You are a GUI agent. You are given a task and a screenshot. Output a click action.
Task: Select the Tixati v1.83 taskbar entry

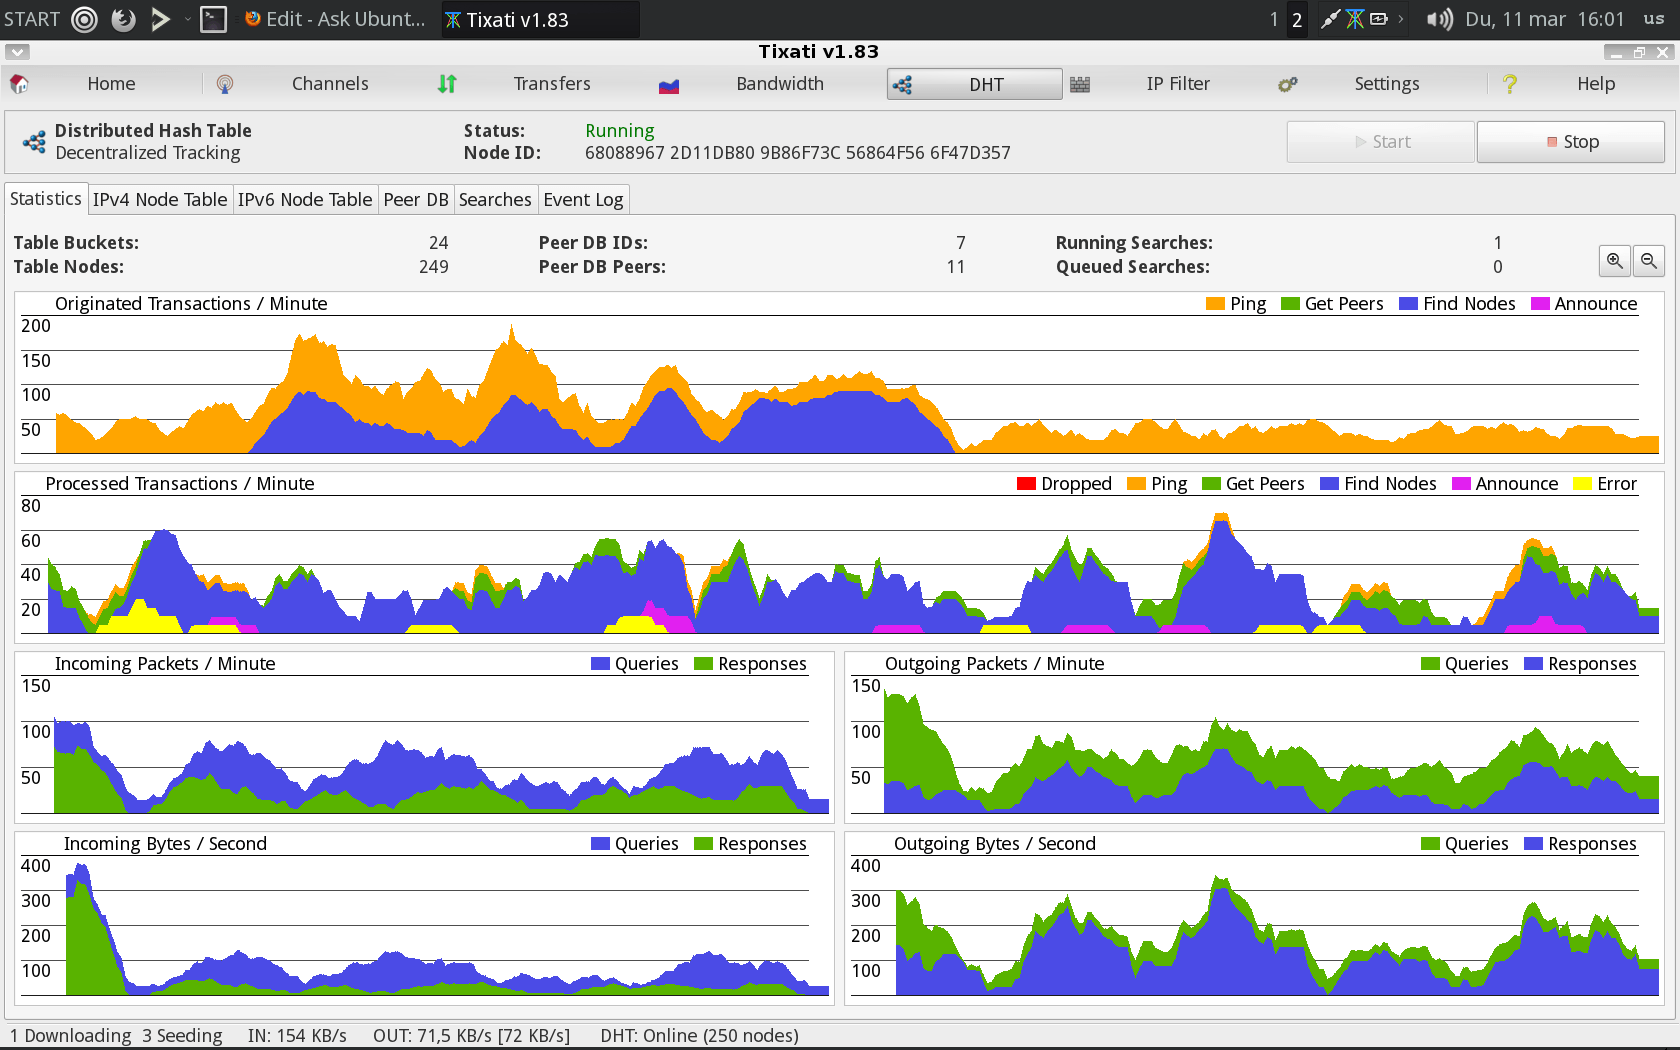tap(540, 19)
